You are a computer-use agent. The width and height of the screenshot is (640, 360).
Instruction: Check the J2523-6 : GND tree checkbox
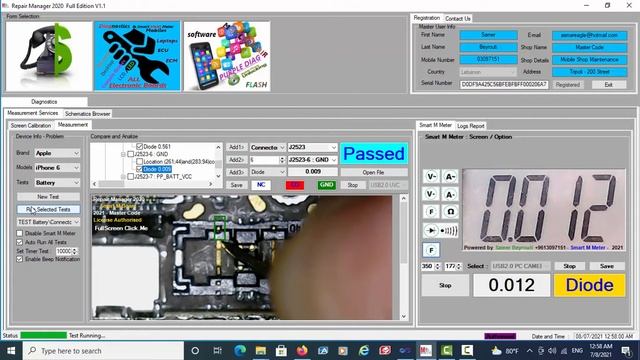131,154
